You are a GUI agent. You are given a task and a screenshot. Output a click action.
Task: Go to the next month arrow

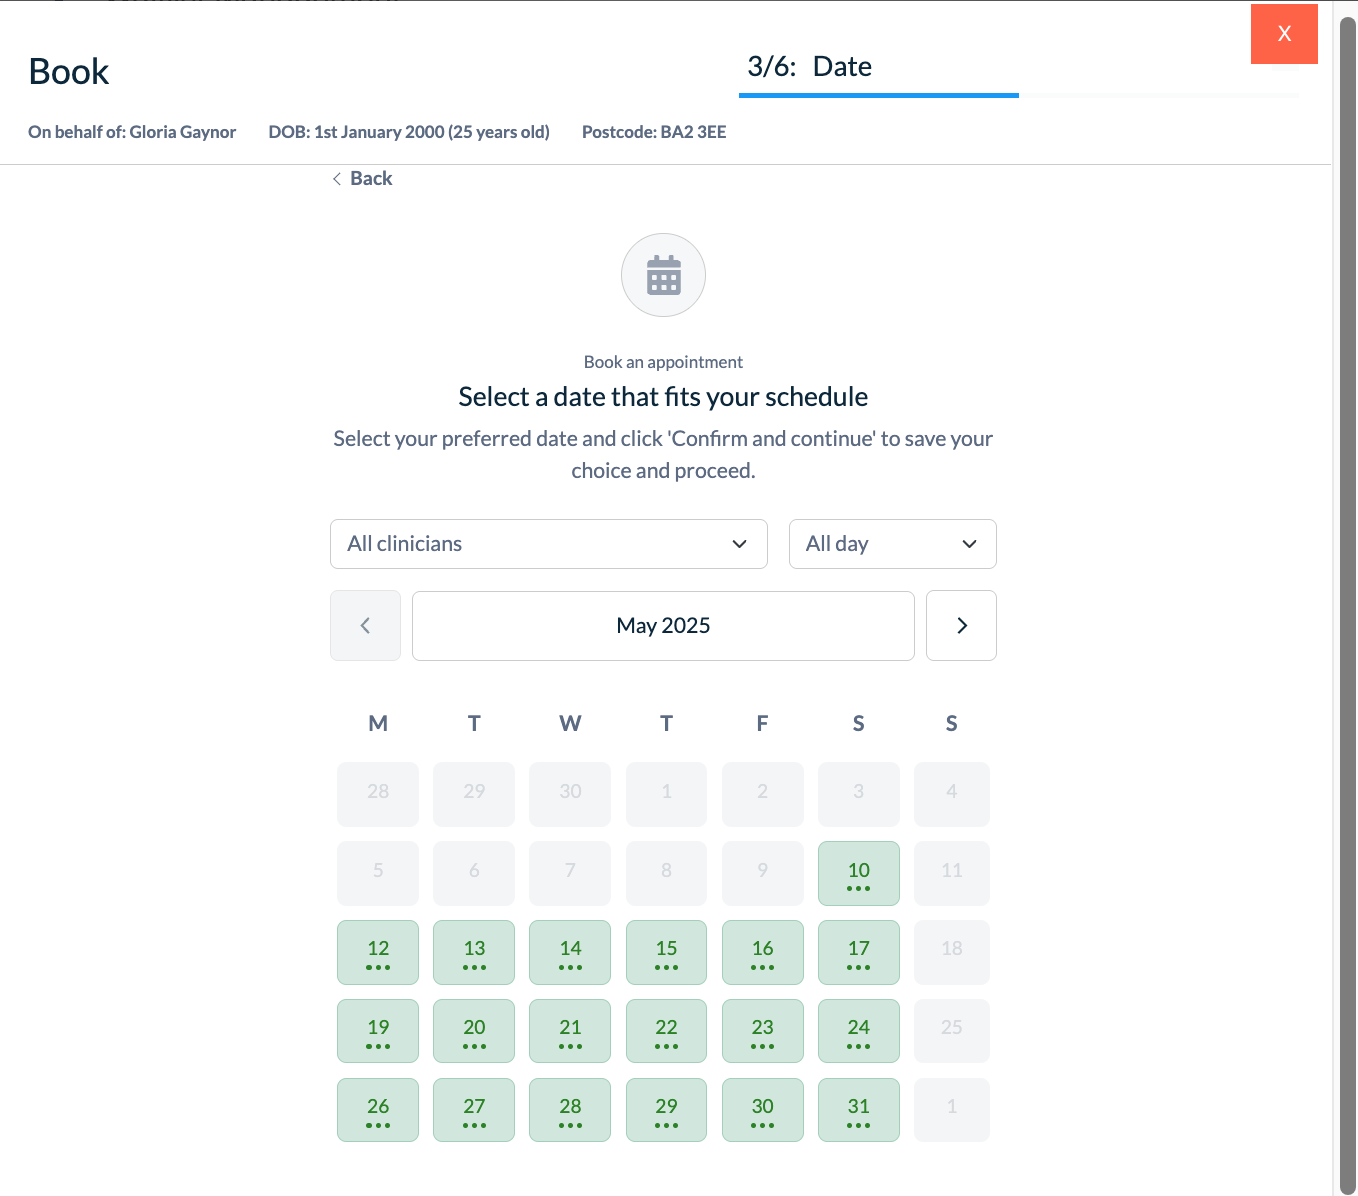pyautogui.click(x=961, y=626)
